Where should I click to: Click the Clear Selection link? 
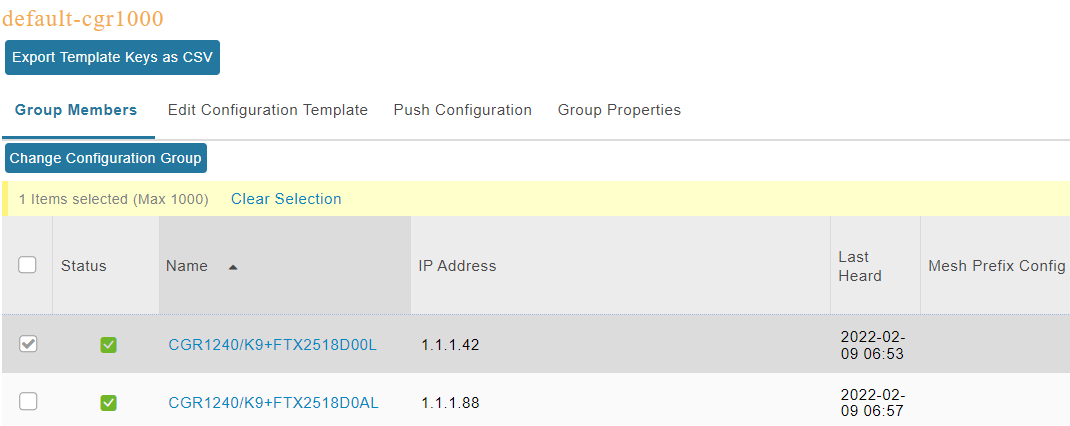(286, 199)
